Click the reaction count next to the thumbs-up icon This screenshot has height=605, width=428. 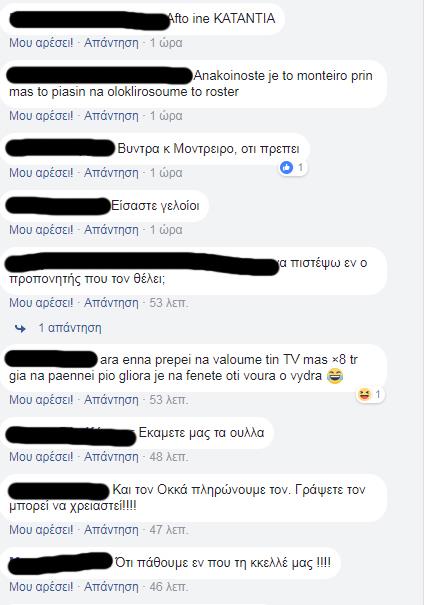tap(300, 167)
